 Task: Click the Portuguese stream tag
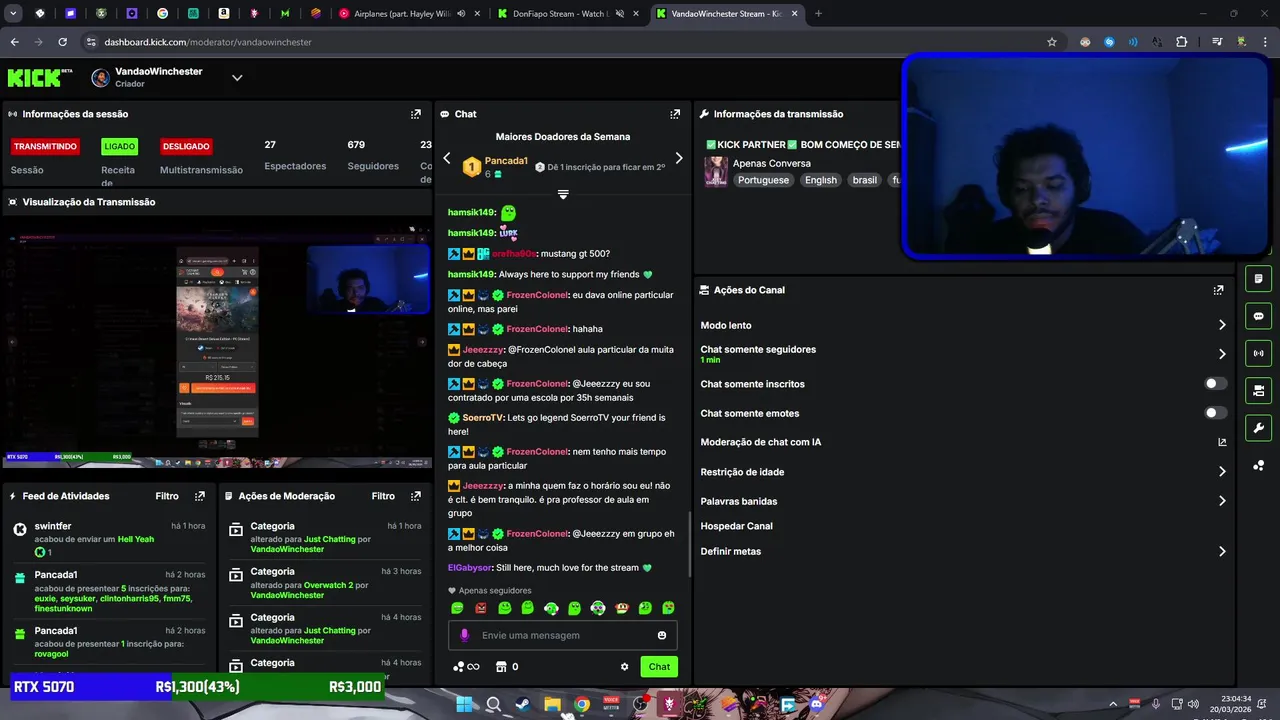click(x=764, y=180)
